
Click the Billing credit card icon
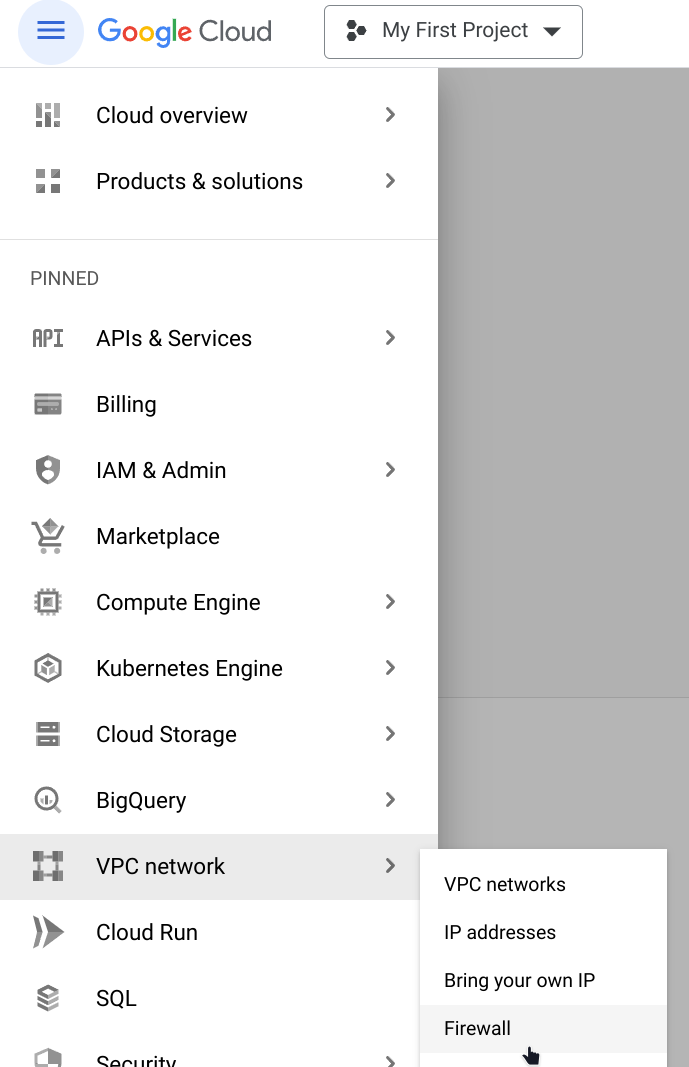tap(48, 404)
